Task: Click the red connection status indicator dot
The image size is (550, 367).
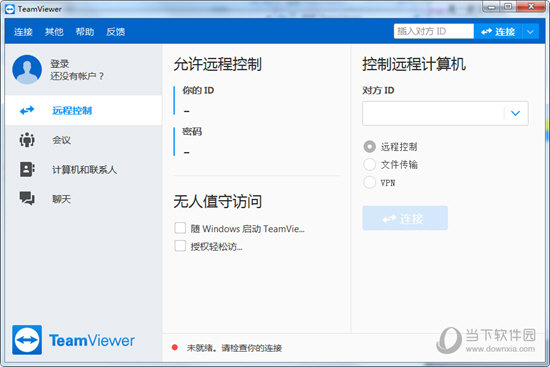Action: [175, 347]
